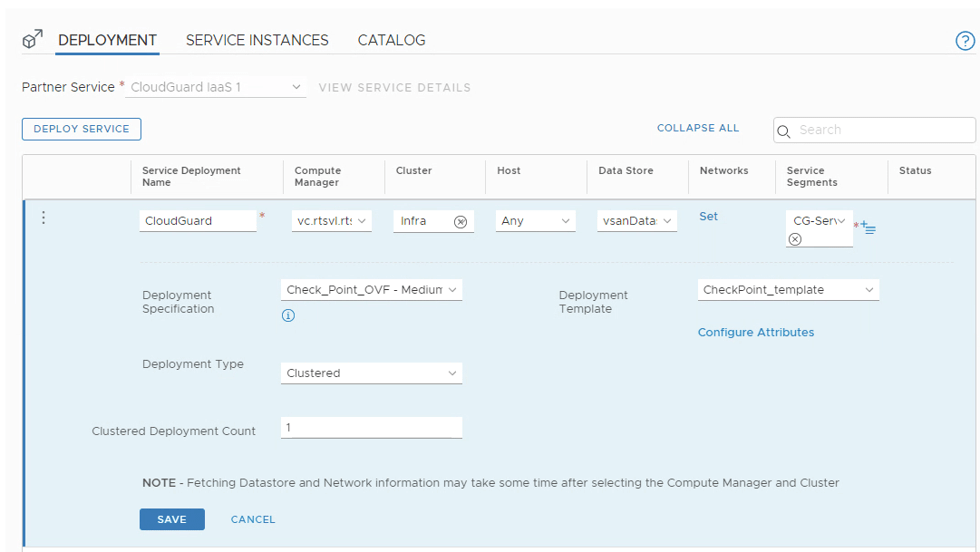Open the row actions three-dot menu

(43, 218)
